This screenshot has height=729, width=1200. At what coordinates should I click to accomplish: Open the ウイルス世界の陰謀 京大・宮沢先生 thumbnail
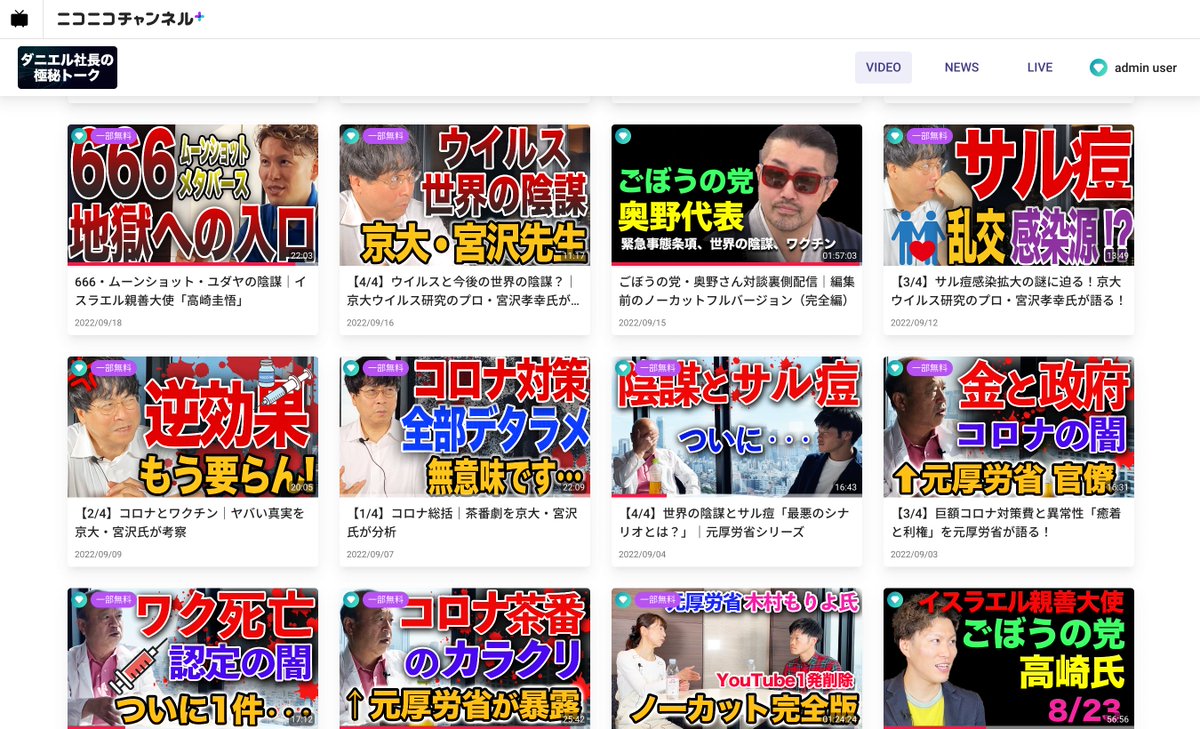click(465, 195)
